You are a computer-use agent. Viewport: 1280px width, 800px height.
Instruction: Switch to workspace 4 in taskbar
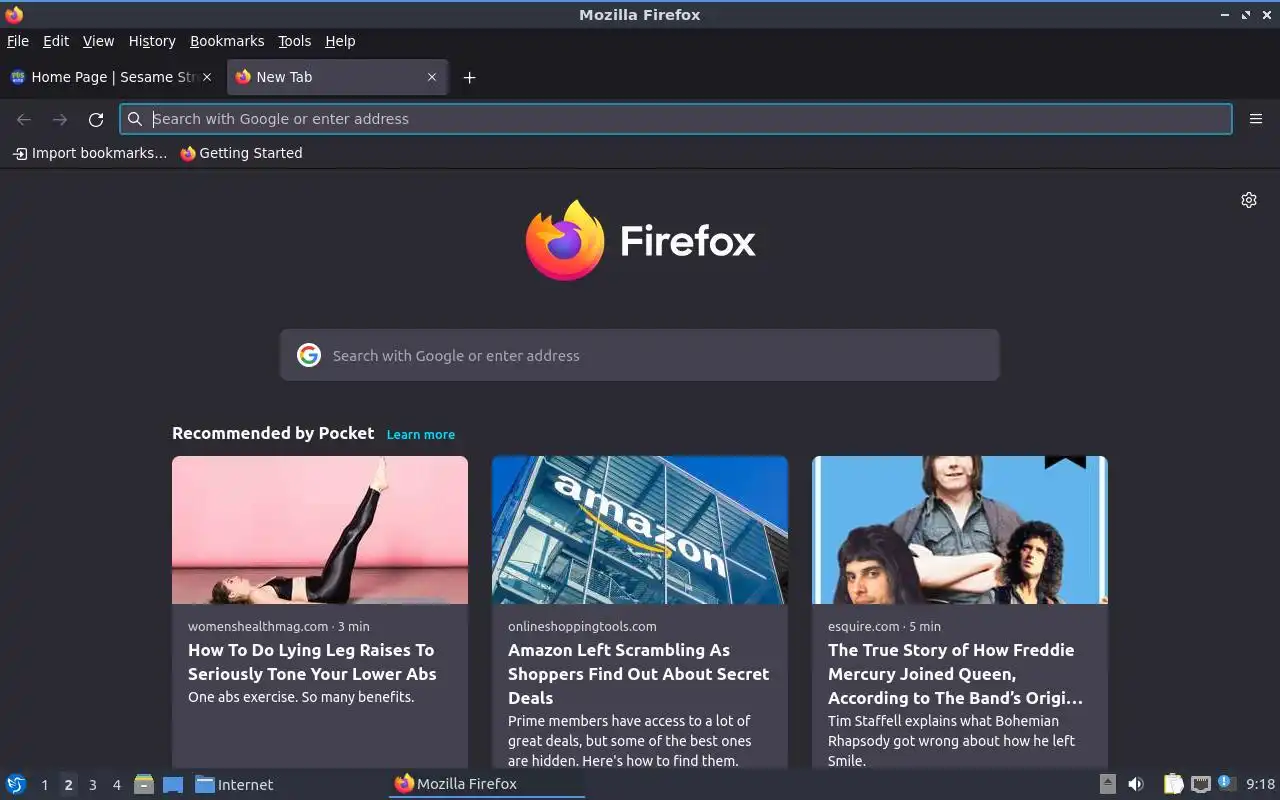116,785
